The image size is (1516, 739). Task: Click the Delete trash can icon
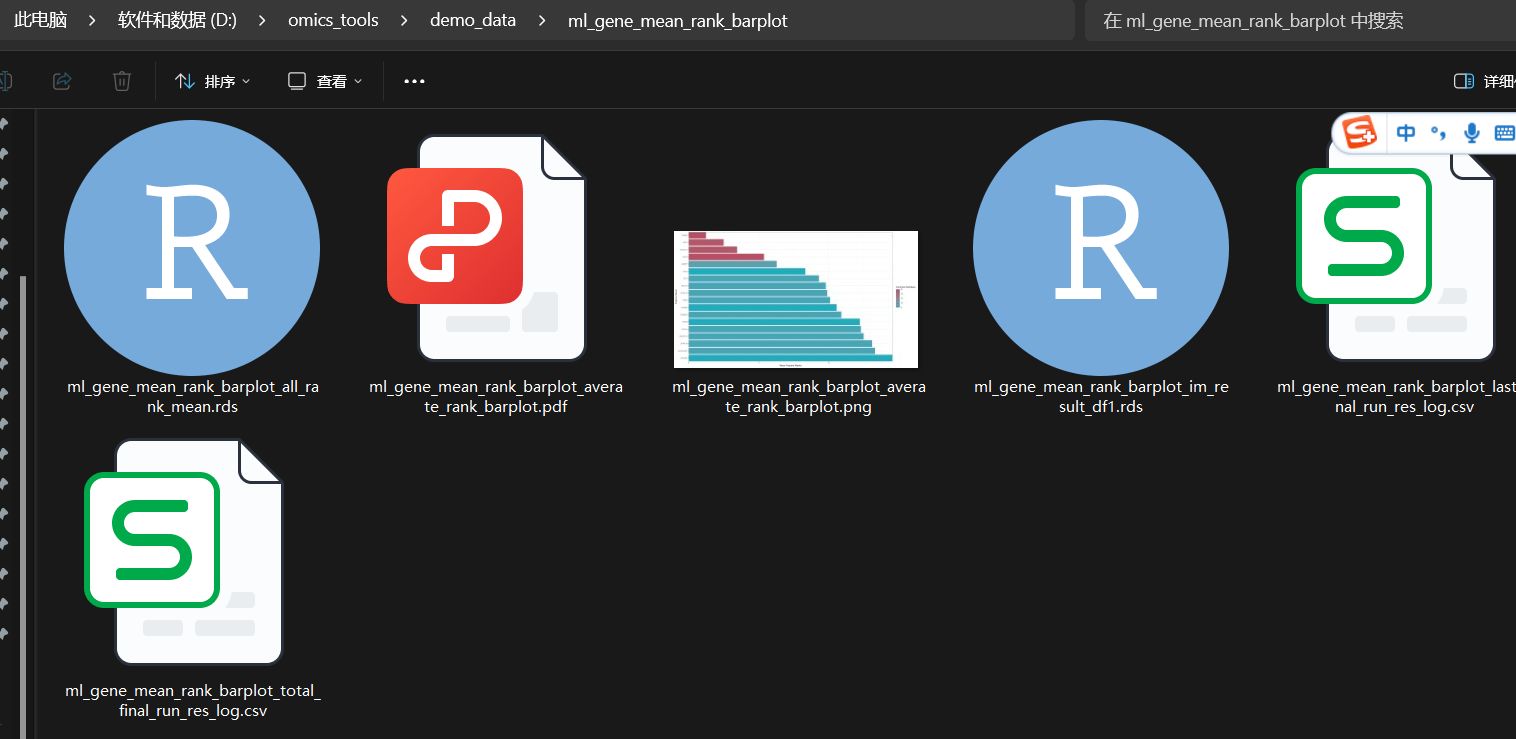122,81
